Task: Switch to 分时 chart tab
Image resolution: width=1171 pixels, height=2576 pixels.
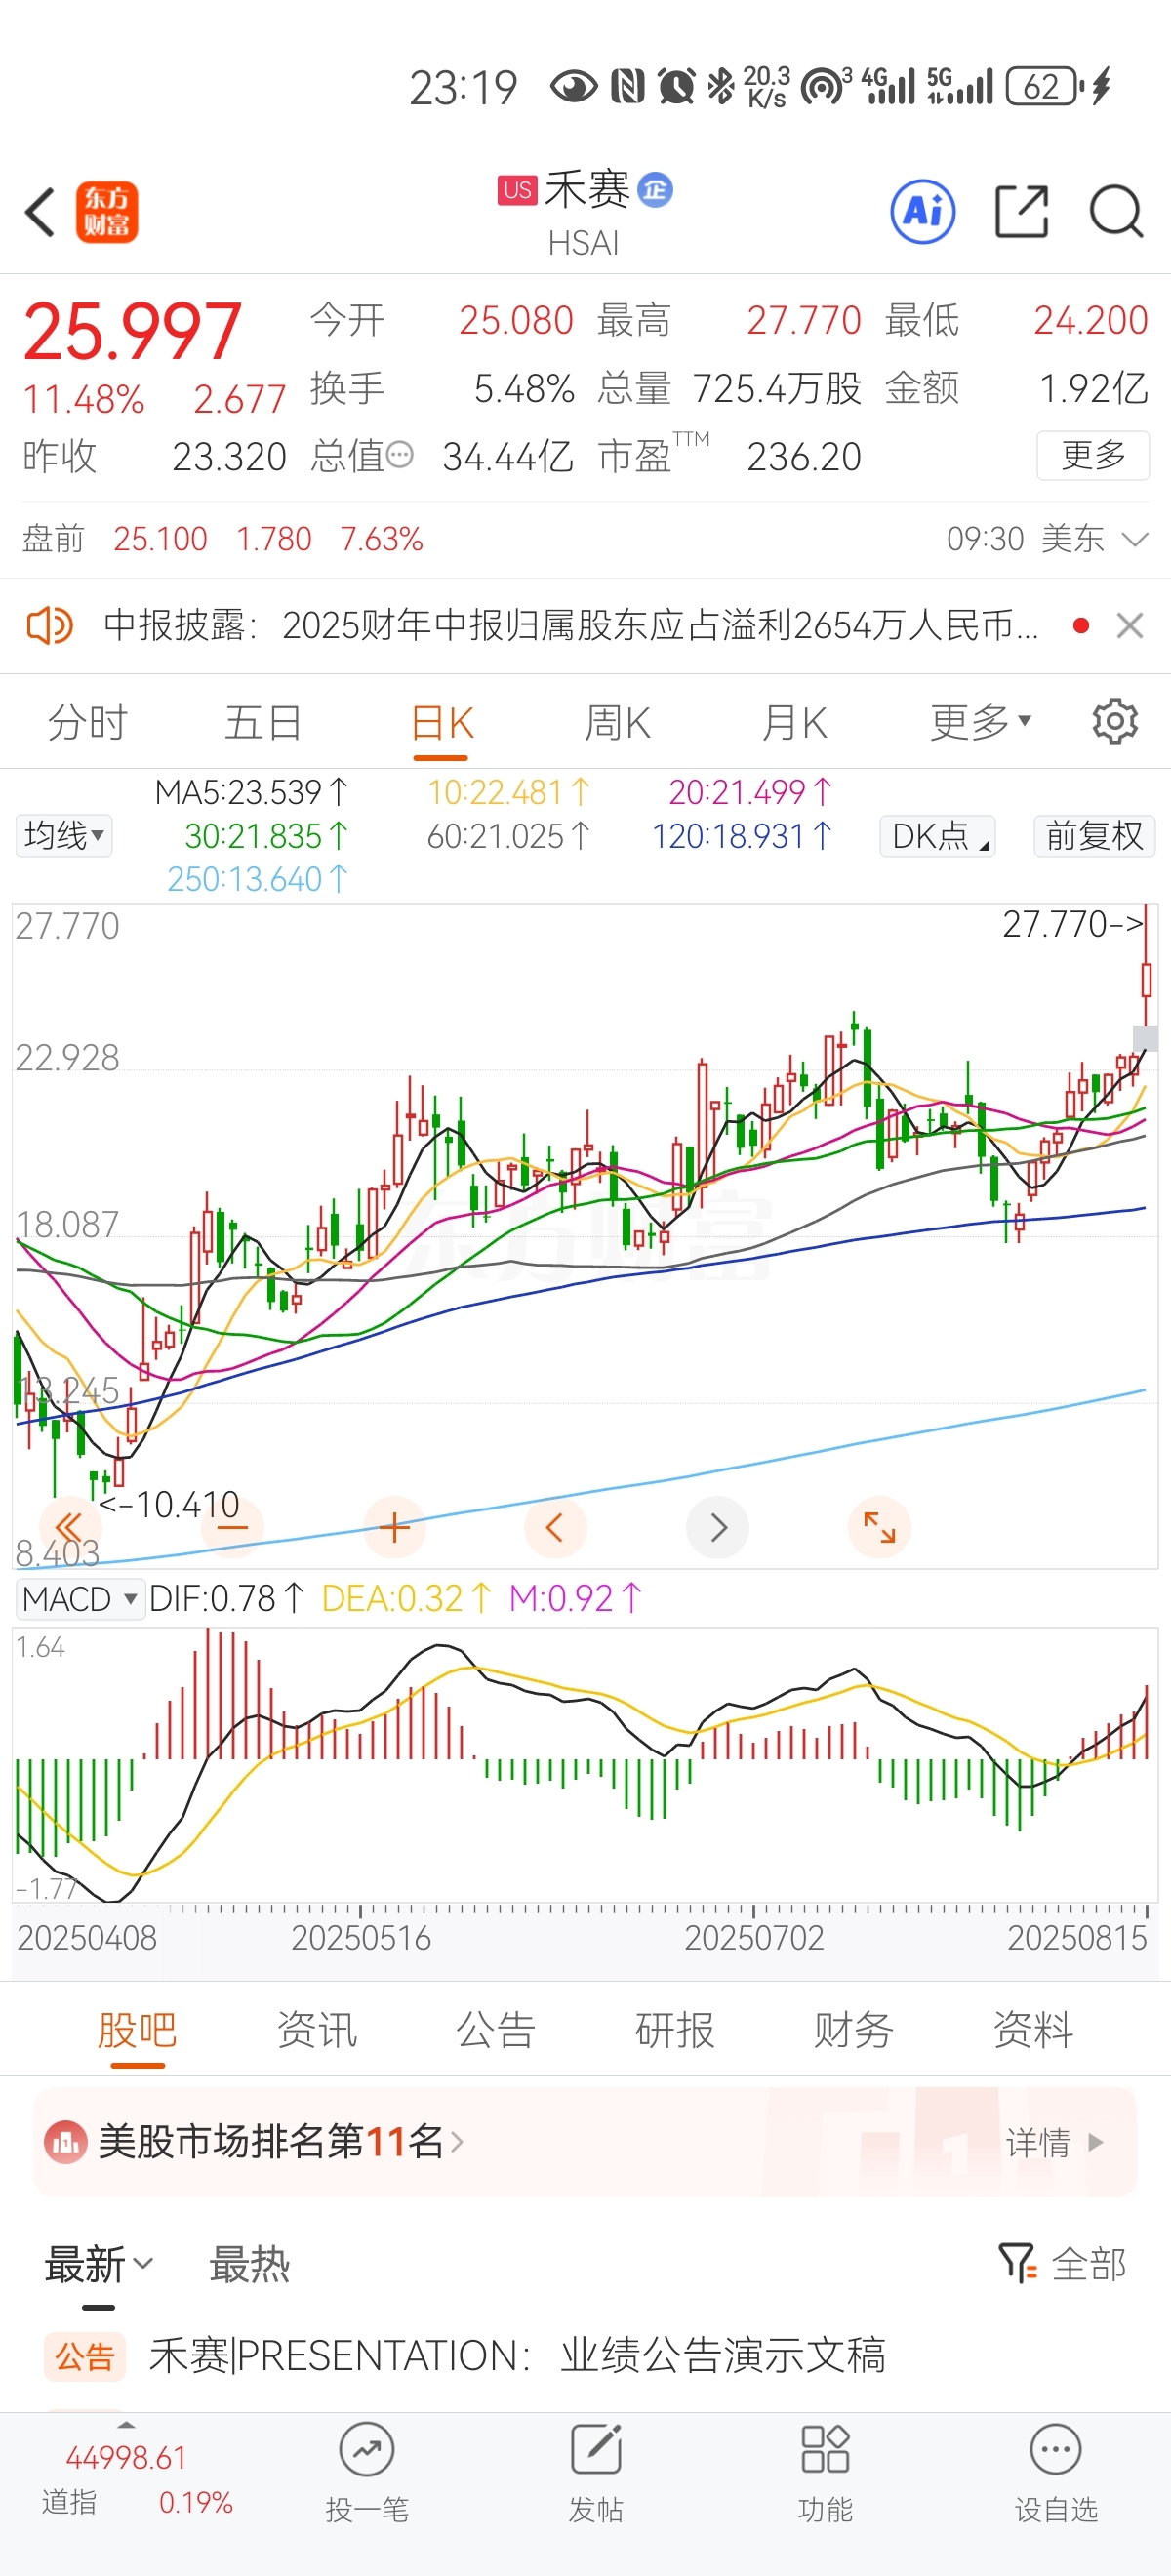Action: [x=88, y=722]
